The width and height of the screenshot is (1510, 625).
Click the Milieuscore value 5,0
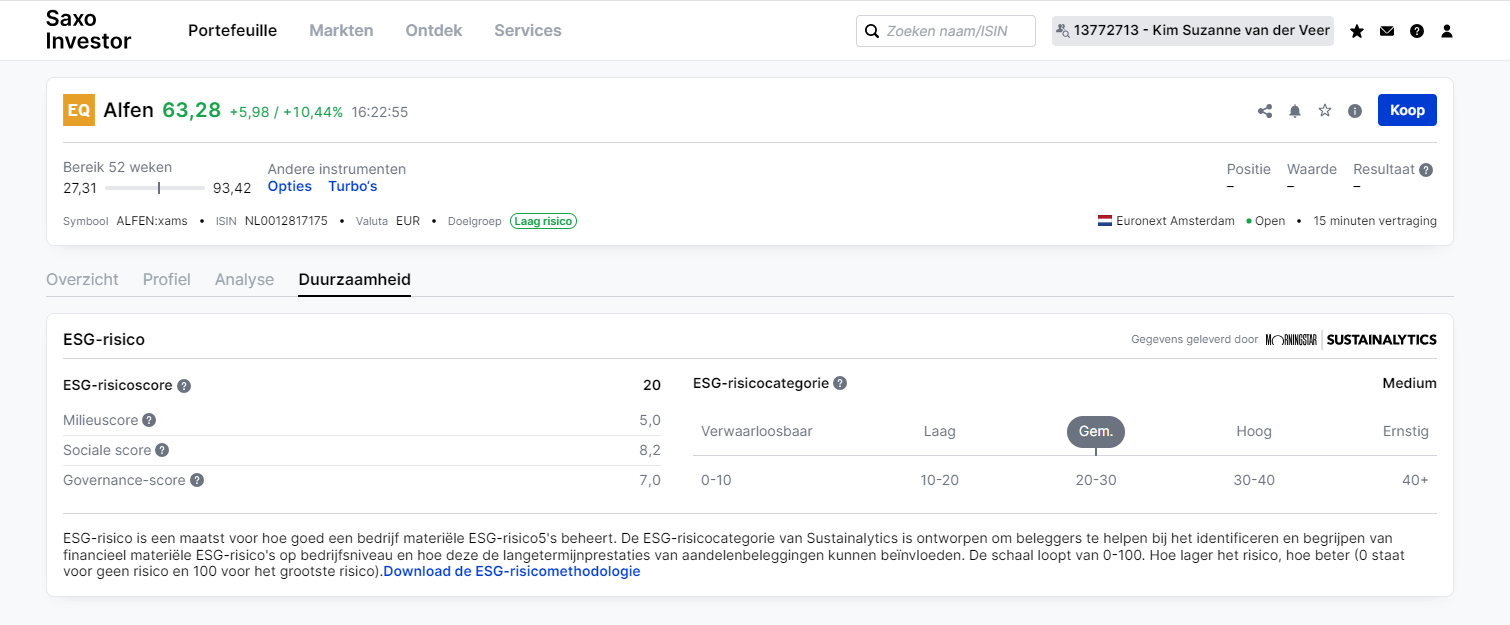coord(650,420)
